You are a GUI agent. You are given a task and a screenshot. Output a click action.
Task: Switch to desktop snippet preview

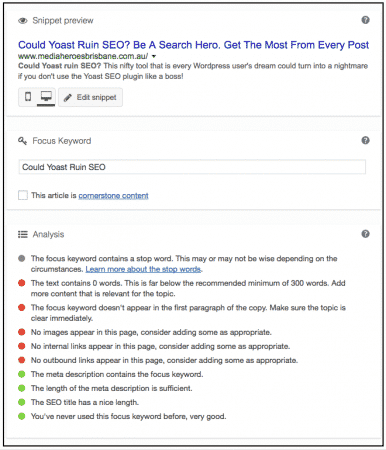[46, 97]
